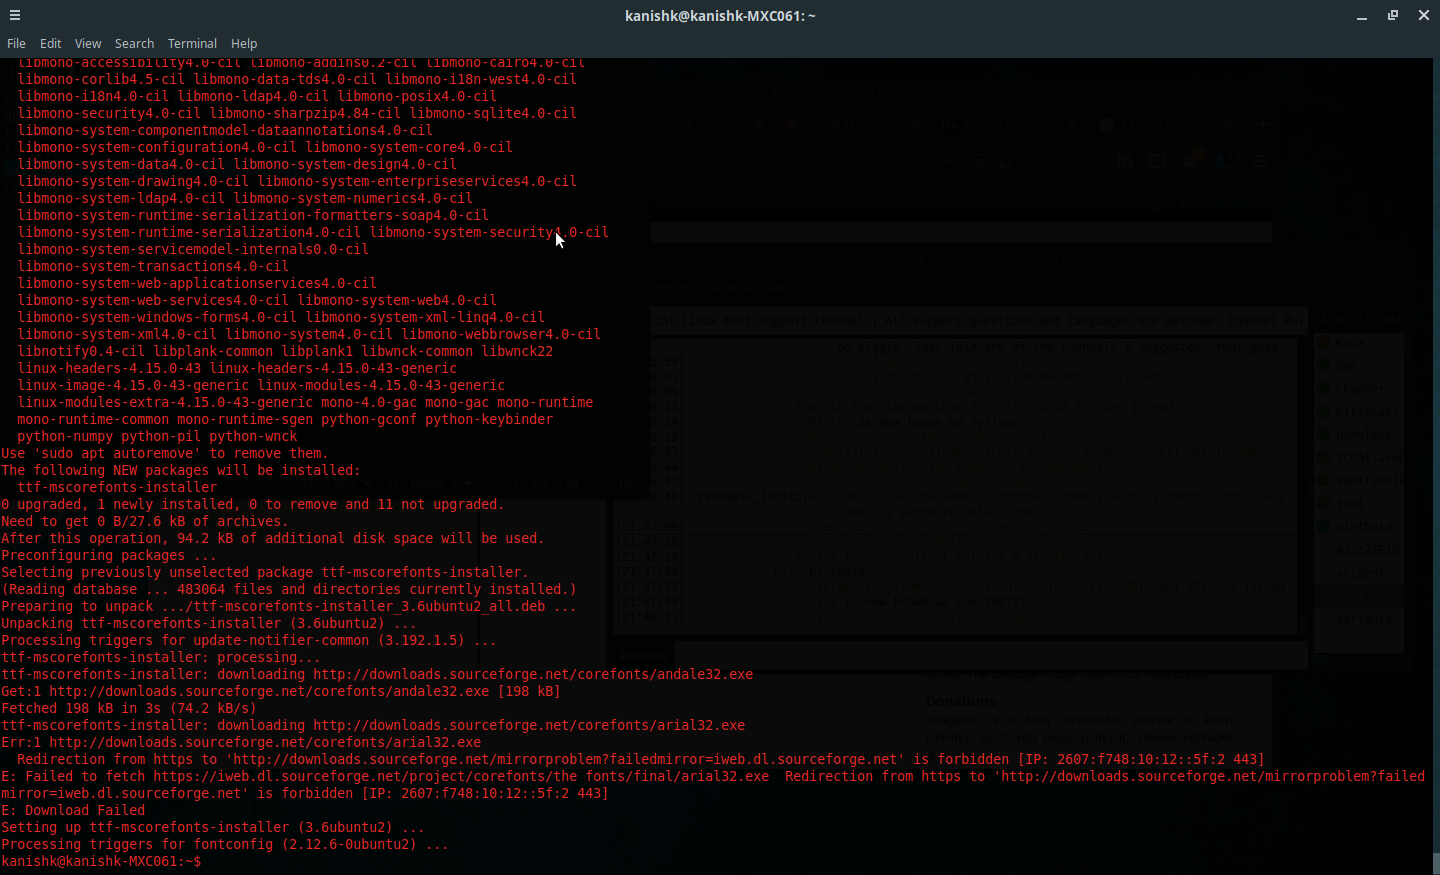Click the 'libmono-system-servicemodel-internals0.0-cil' package line
Screen dimensions: 1440x875
(193, 249)
